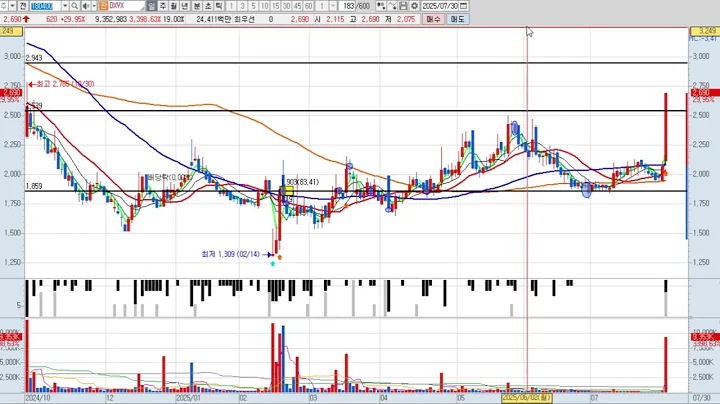Viewport: 720px width, 404px height.
Task: Edit the 183/600 candle count field
Action: (356, 6)
